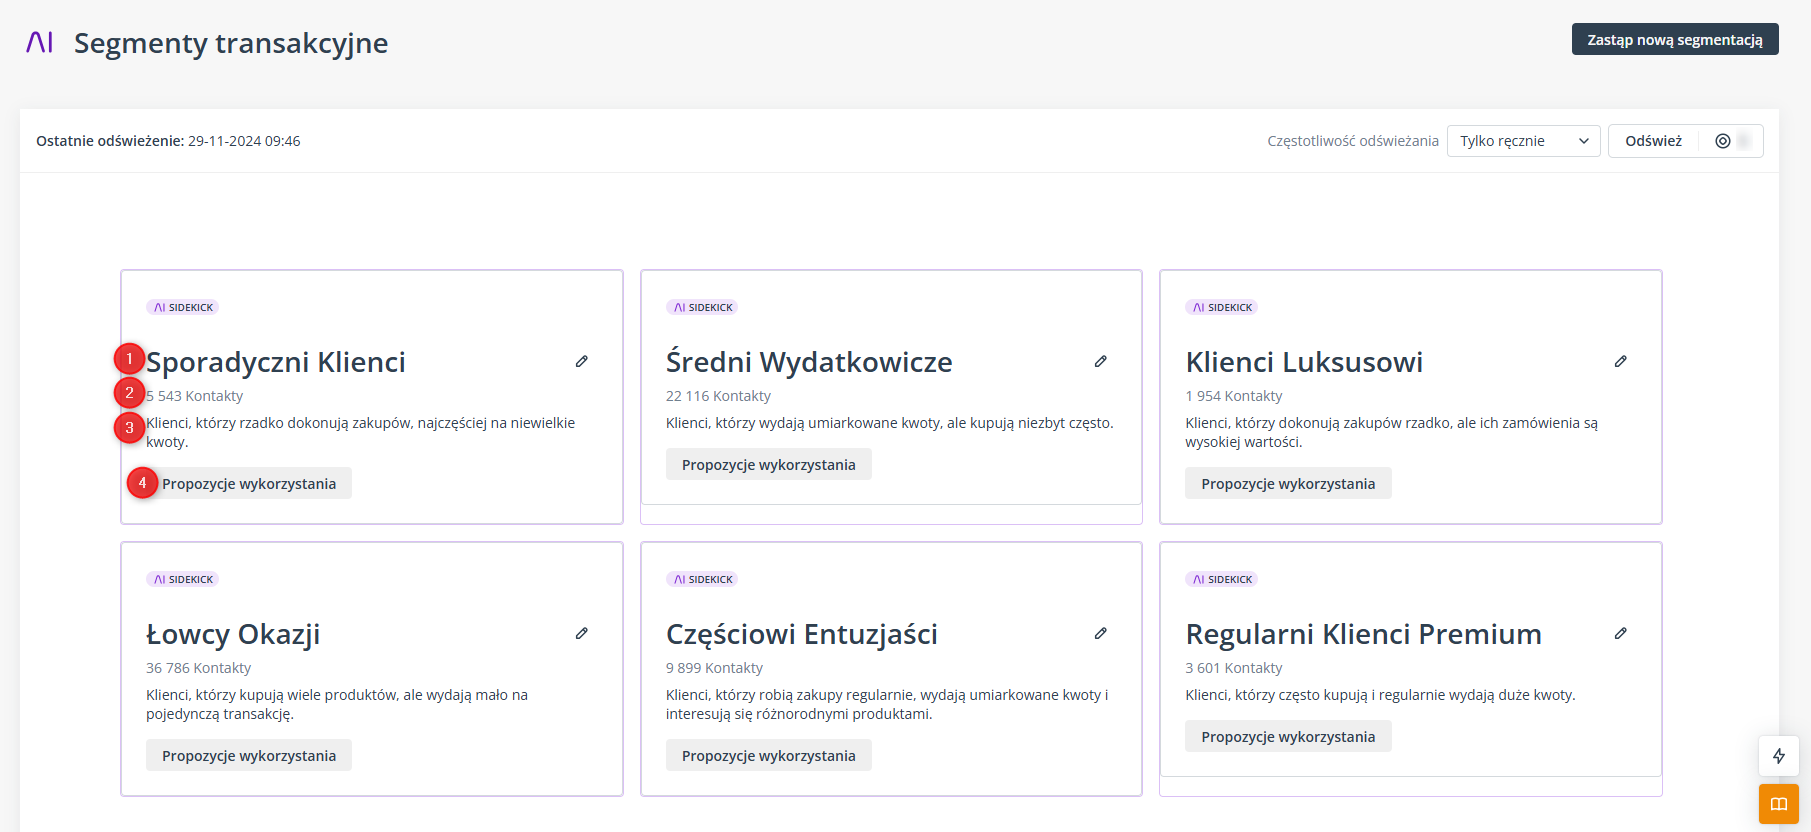Click Sidekick badge on Sporadyczni Klienci card
This screenshot has height=832, width=1811.
(x=183, y=307)
